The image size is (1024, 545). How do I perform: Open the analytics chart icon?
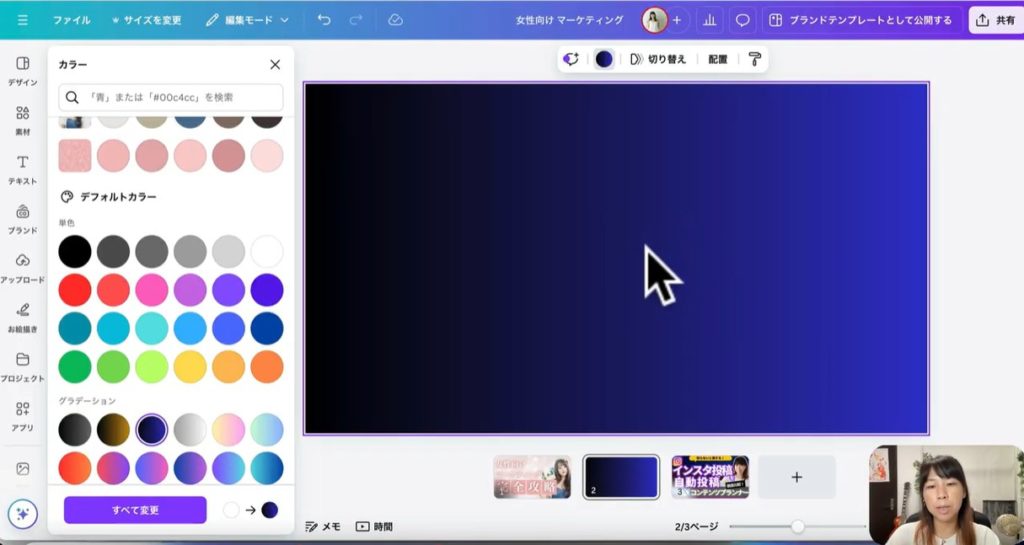click(709, 20)
